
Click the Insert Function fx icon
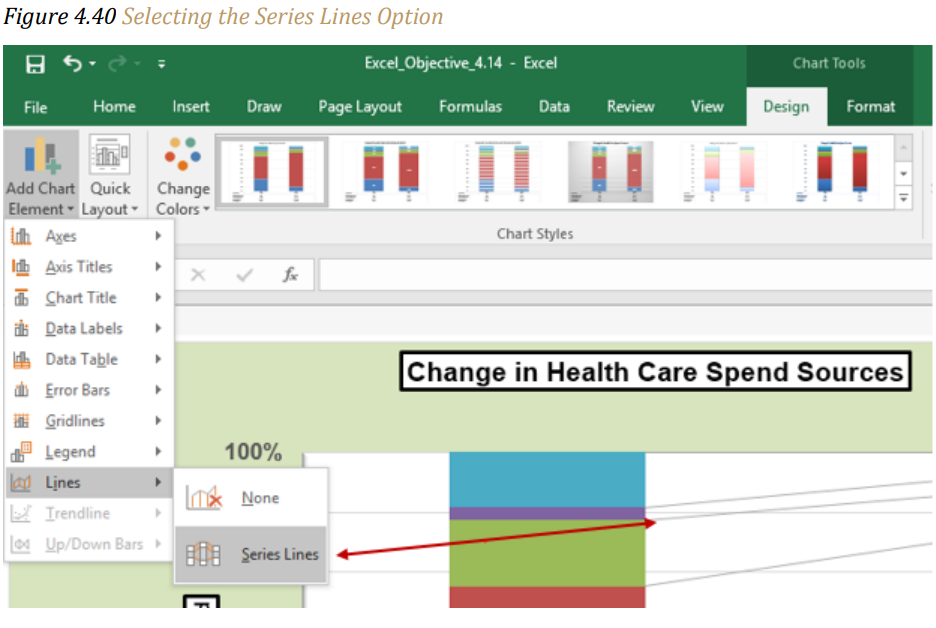pos(290,275)
